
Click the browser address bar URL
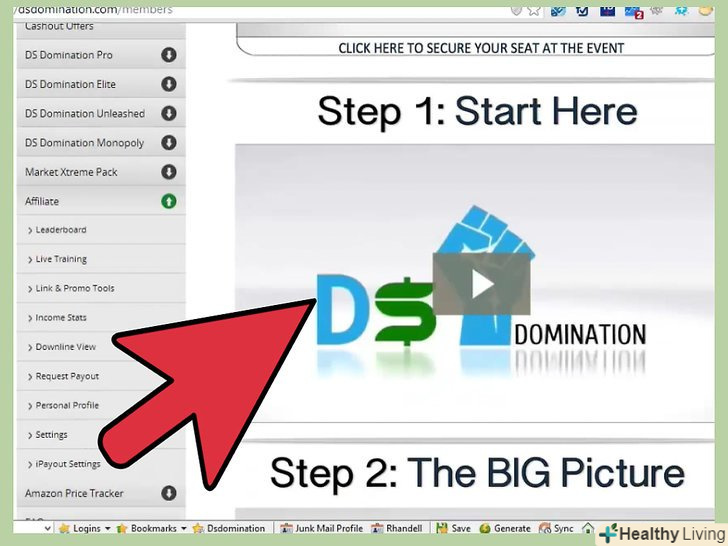[94, 9]
